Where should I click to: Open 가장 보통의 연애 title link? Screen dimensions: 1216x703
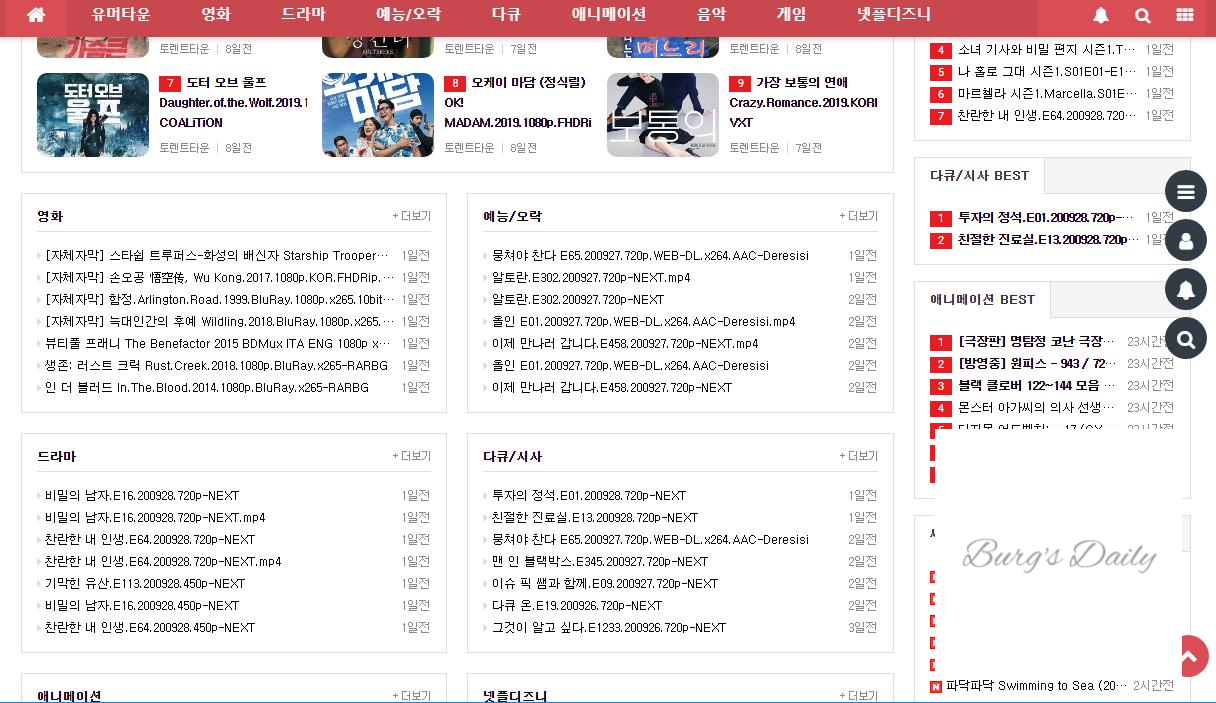[802, 83]
